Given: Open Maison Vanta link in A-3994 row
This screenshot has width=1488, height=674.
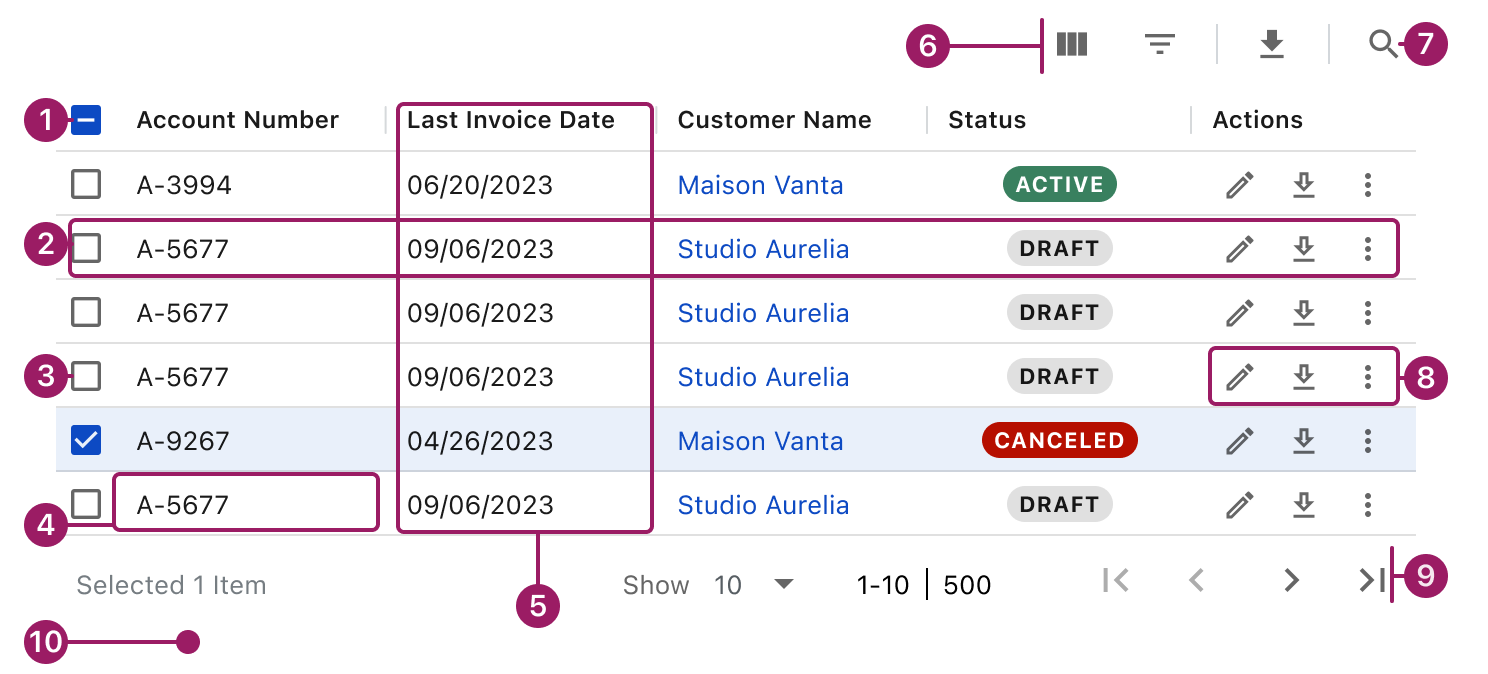Looking at the screenshot, I should pyautogui.click(x=760, y=185).
